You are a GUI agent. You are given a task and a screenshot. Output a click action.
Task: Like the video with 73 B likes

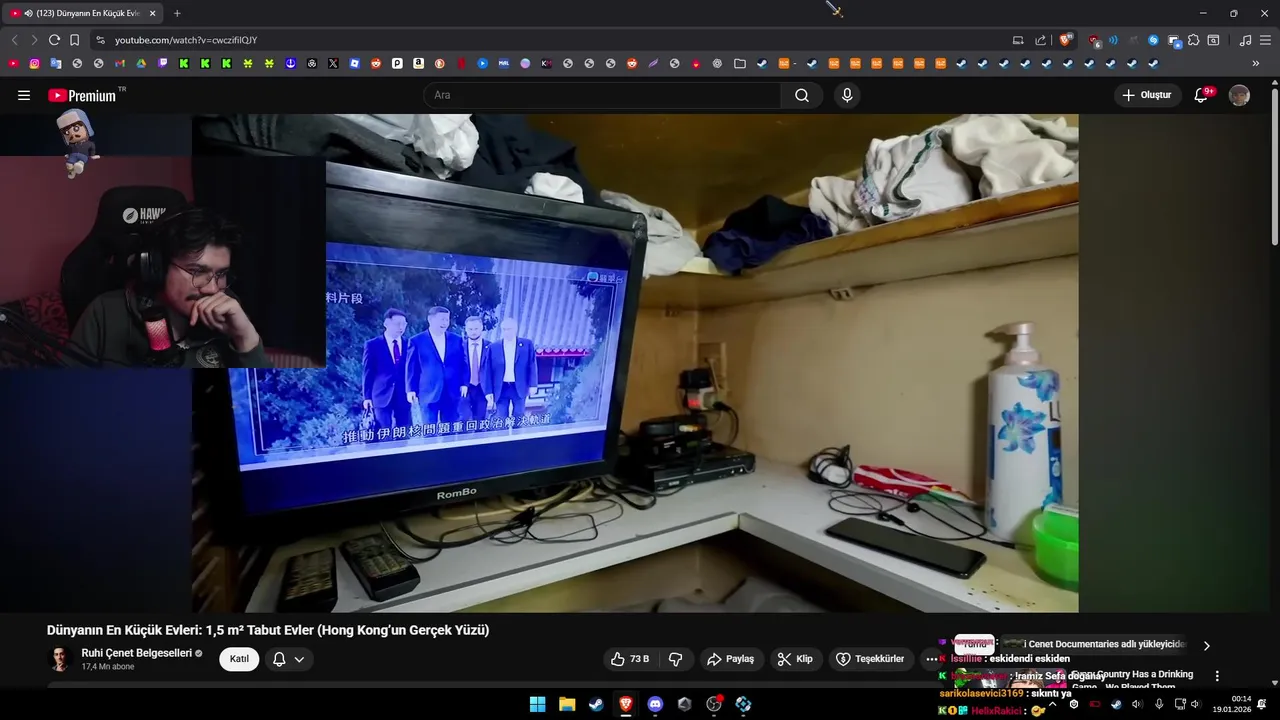[x=630, y=659]
